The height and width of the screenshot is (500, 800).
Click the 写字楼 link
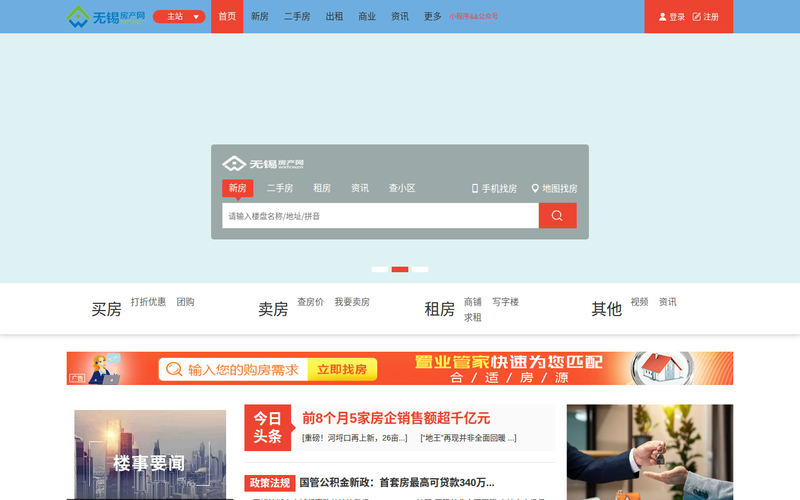[505, 302]
